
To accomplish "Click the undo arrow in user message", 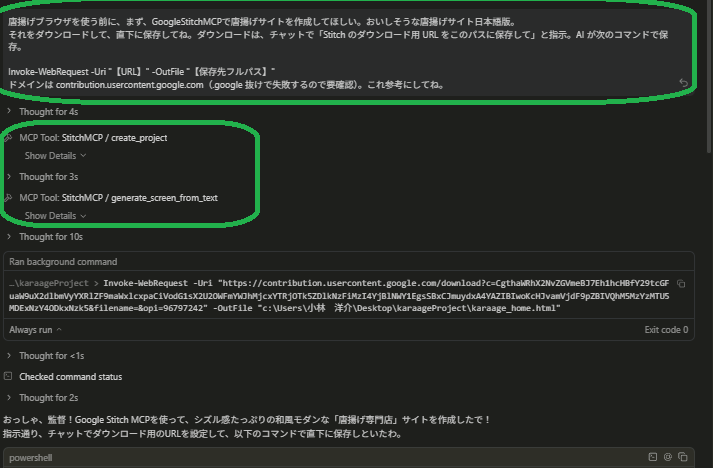I will point(683,83).
